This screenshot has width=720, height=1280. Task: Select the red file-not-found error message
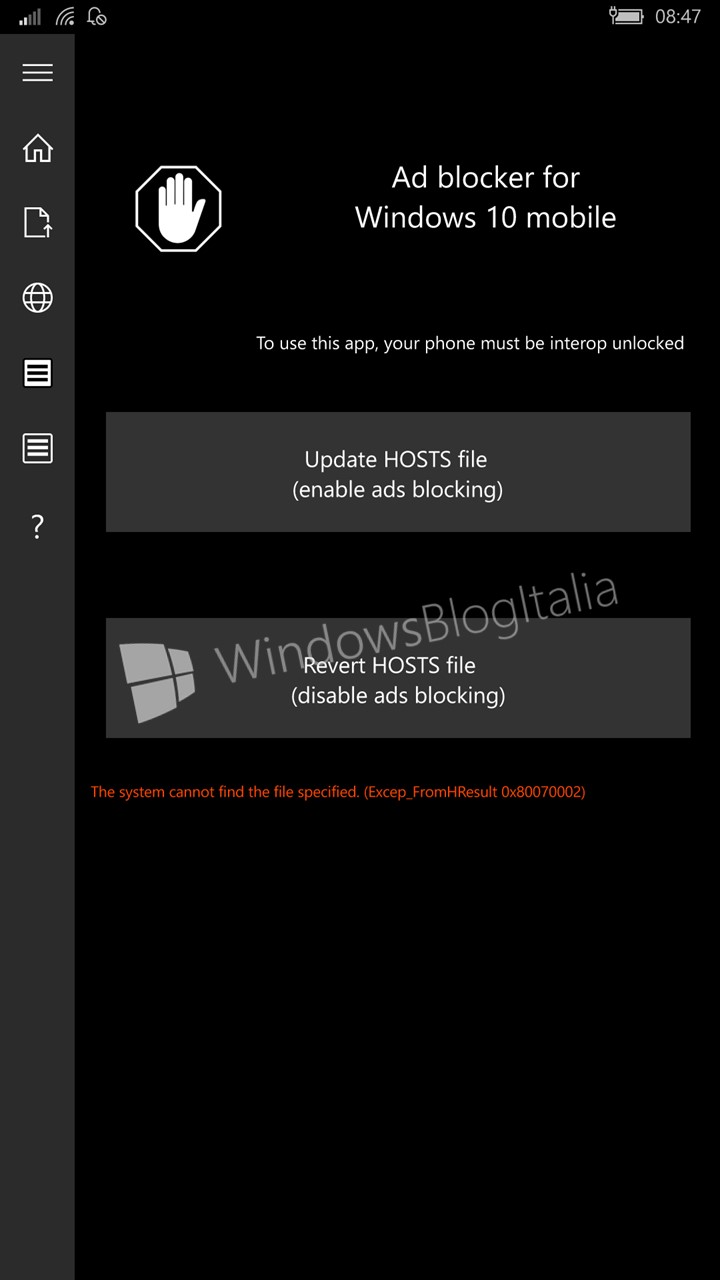338,792
